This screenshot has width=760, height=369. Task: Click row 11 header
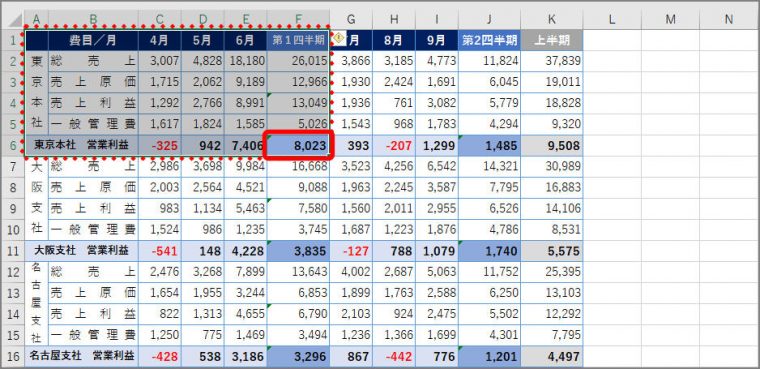click(13, 251)
